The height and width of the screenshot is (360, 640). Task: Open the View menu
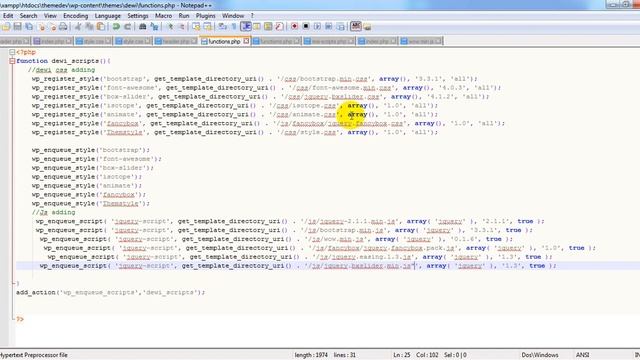coord(50,16)
